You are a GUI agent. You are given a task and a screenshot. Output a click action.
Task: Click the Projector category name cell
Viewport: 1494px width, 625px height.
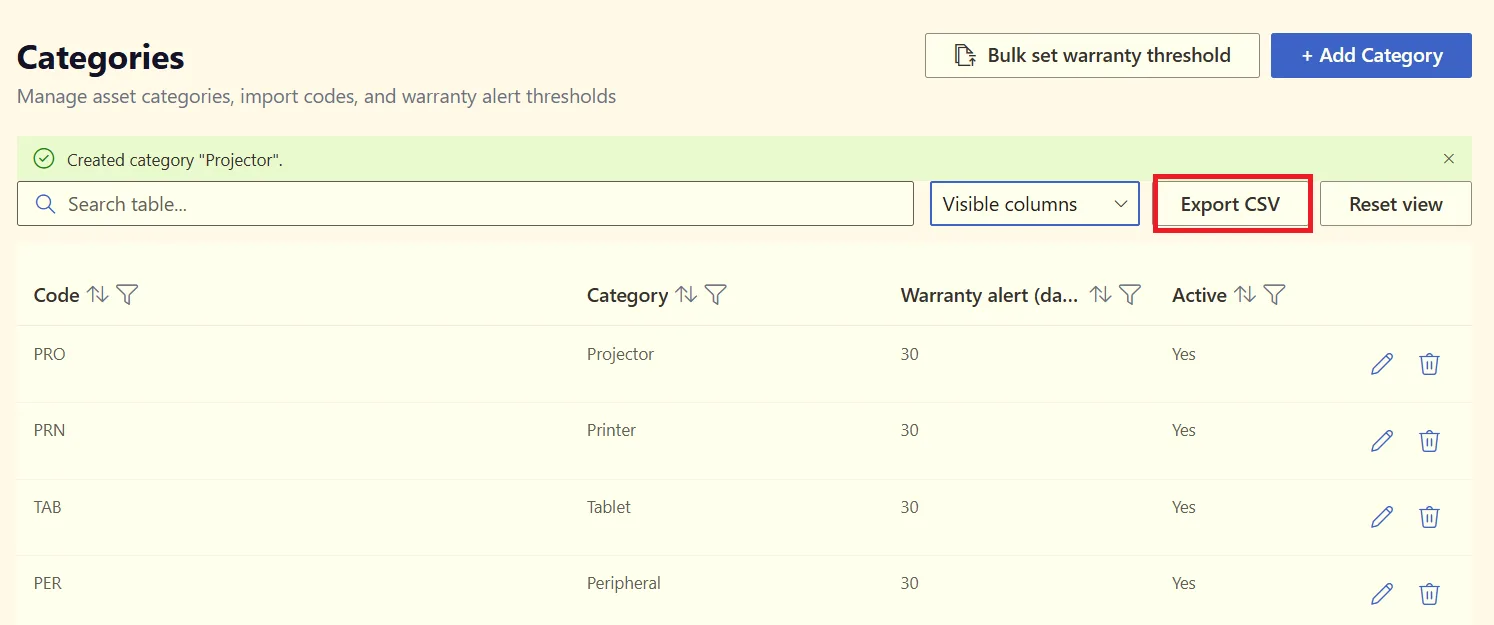620,355
